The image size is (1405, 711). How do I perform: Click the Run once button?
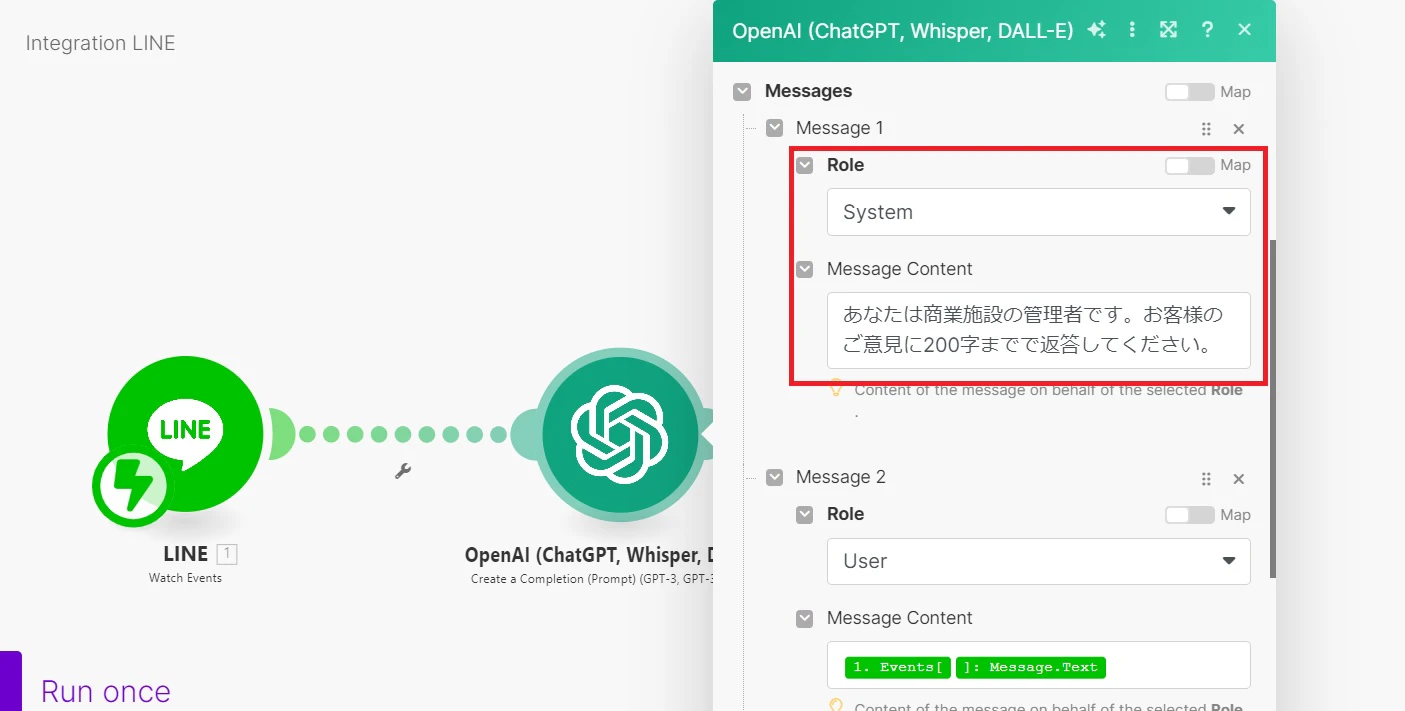point(105,691)
